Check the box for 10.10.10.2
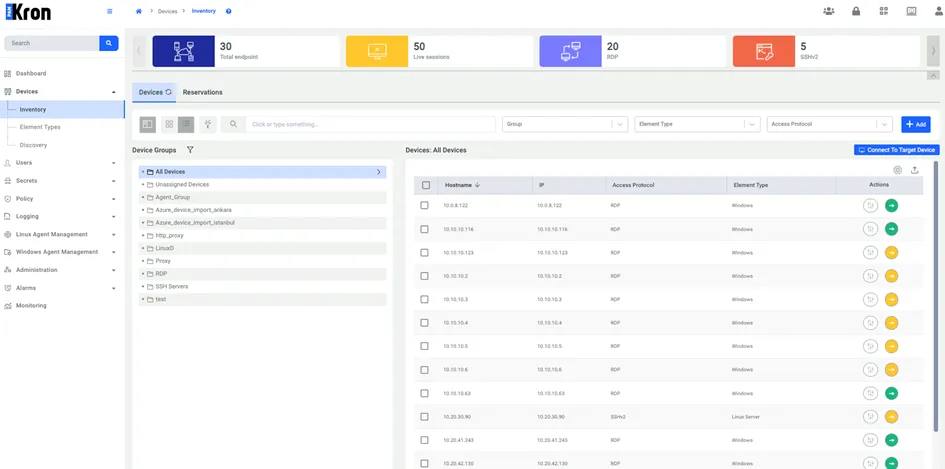The image size is (945, 469). pos(424,276)
